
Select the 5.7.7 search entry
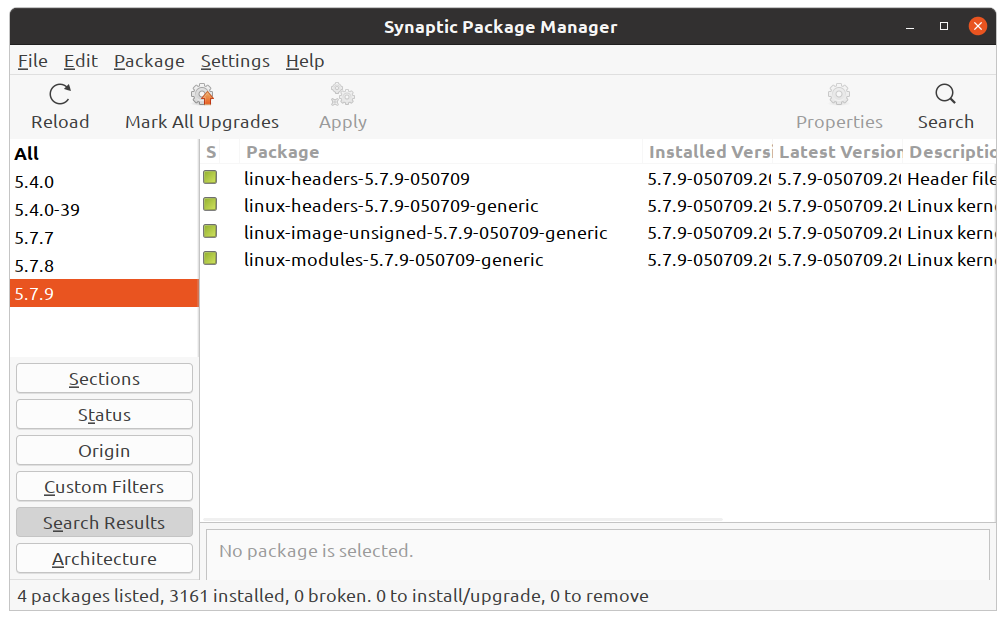(x=104, y=238)
